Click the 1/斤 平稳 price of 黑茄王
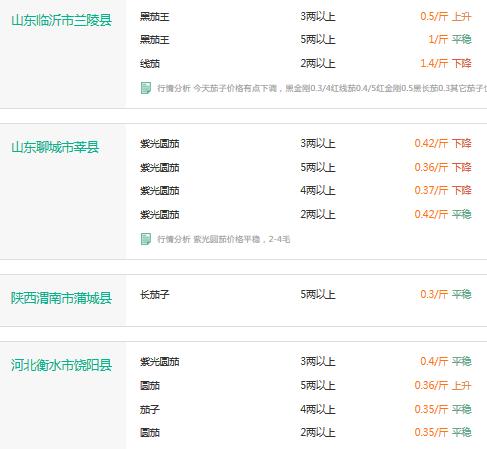The image size is (487, 449). pyautogui.click(x=450, y=40)
